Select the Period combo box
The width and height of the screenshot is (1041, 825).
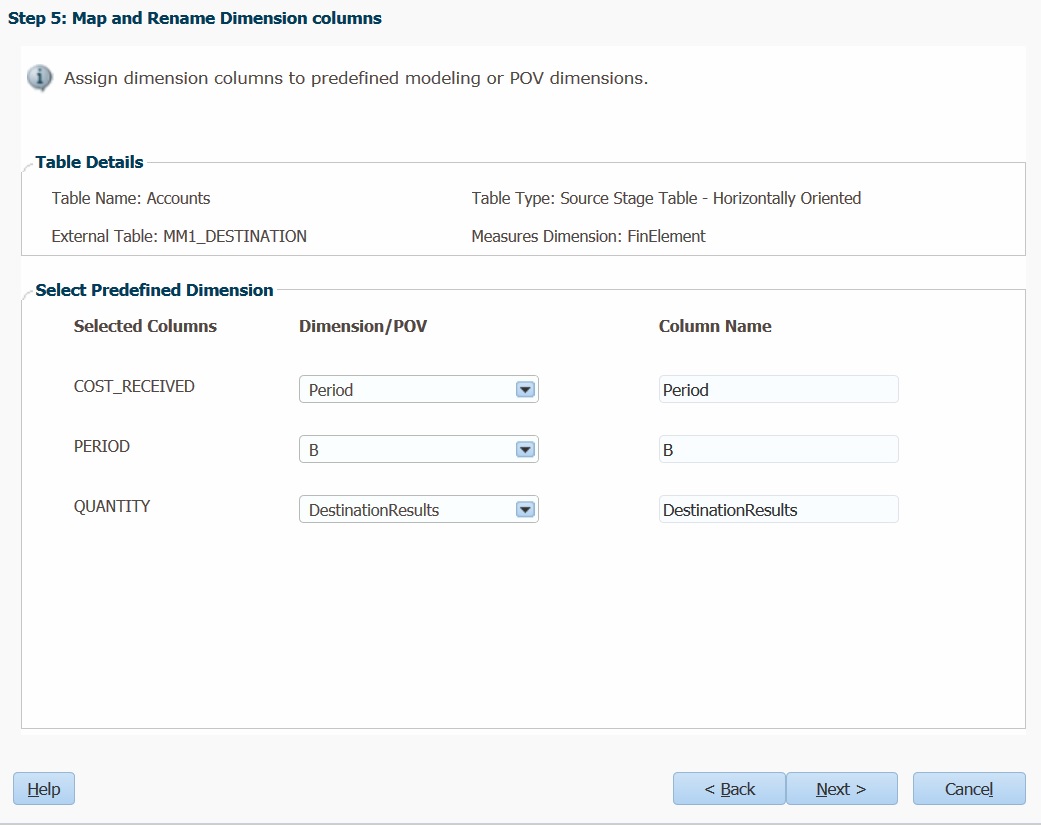[x=419, y=390]
